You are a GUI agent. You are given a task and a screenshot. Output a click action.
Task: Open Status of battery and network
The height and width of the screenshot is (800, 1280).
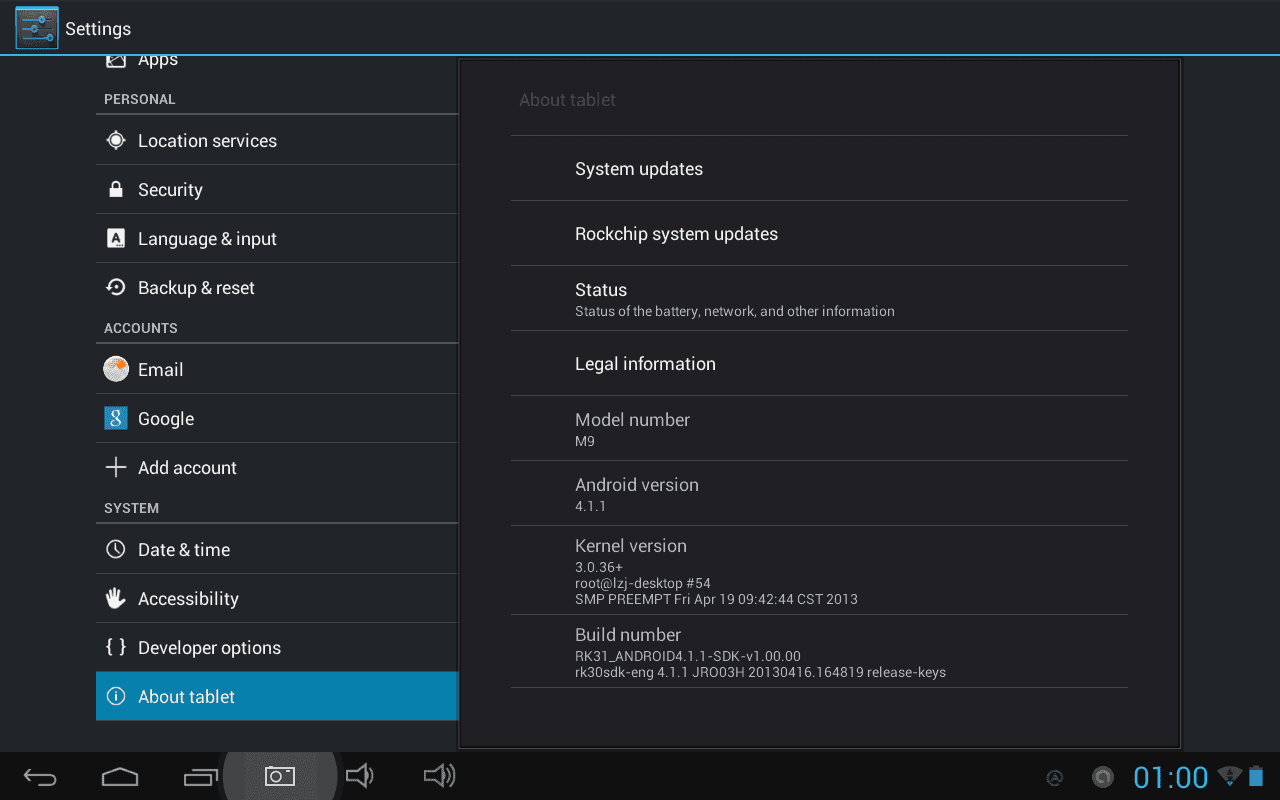(x=819, y=298)
